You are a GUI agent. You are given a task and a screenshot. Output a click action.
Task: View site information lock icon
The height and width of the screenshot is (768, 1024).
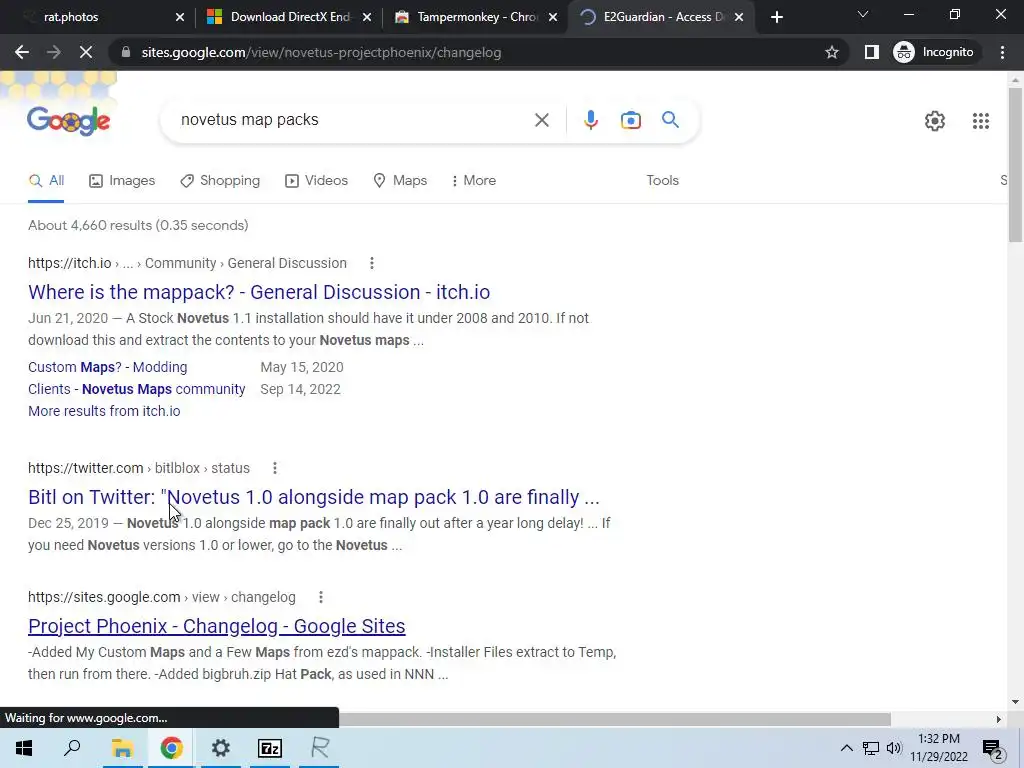pos(126,52)
